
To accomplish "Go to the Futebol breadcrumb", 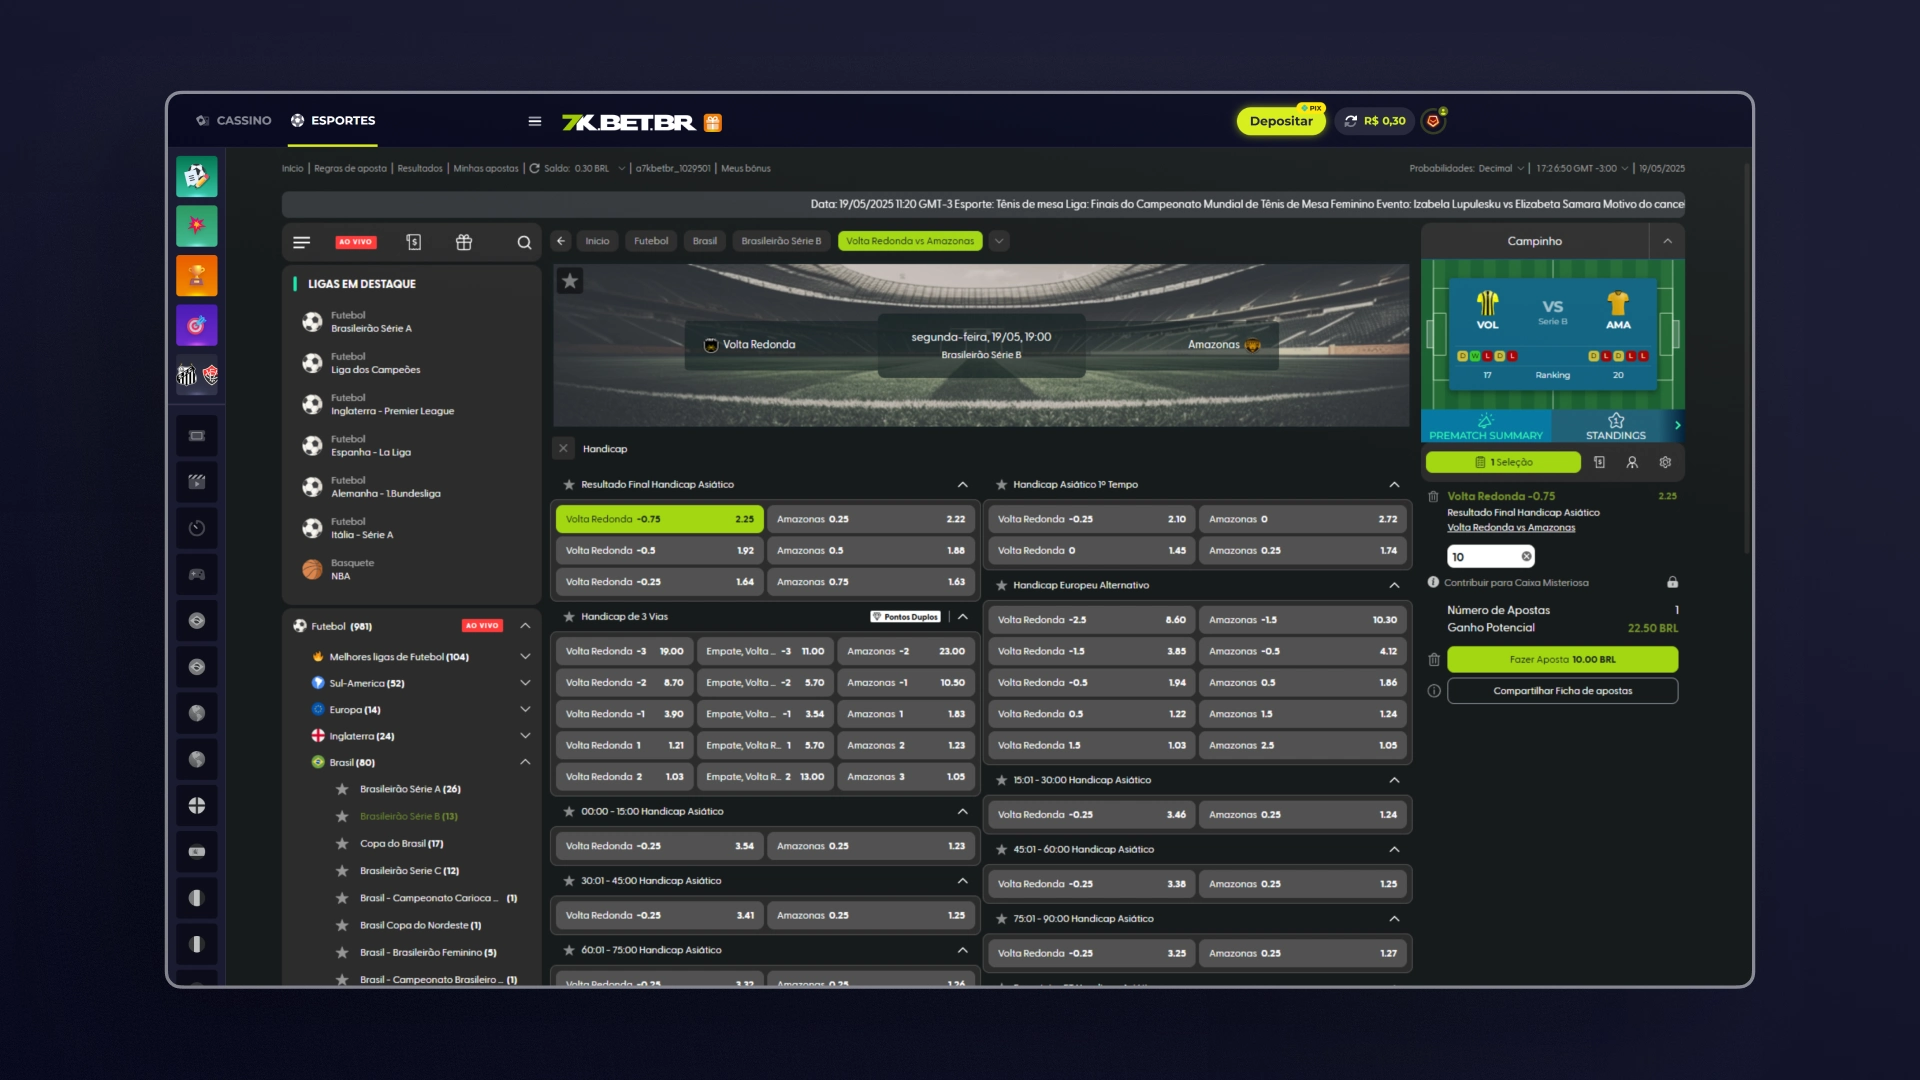I will [651, 241].
